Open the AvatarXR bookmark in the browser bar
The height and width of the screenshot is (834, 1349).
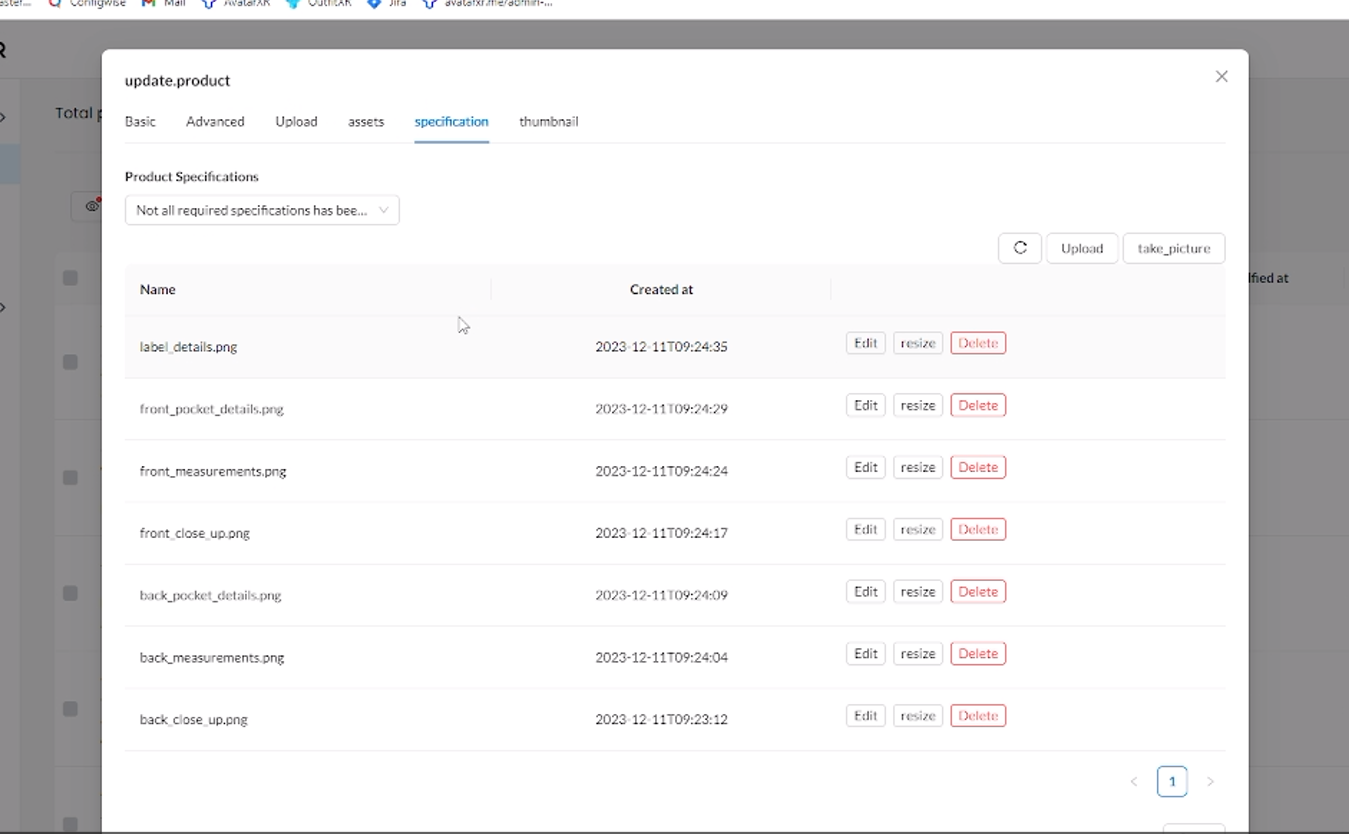[x=236, y=4]
